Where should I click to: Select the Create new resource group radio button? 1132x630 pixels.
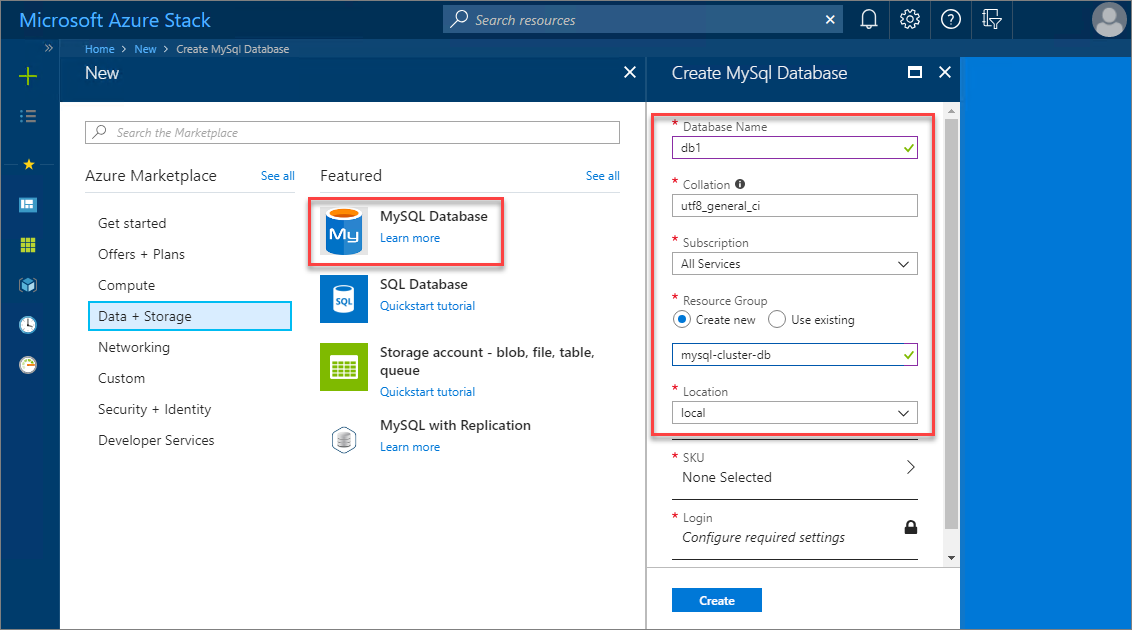pyautogui.click(x=682, y=319)
